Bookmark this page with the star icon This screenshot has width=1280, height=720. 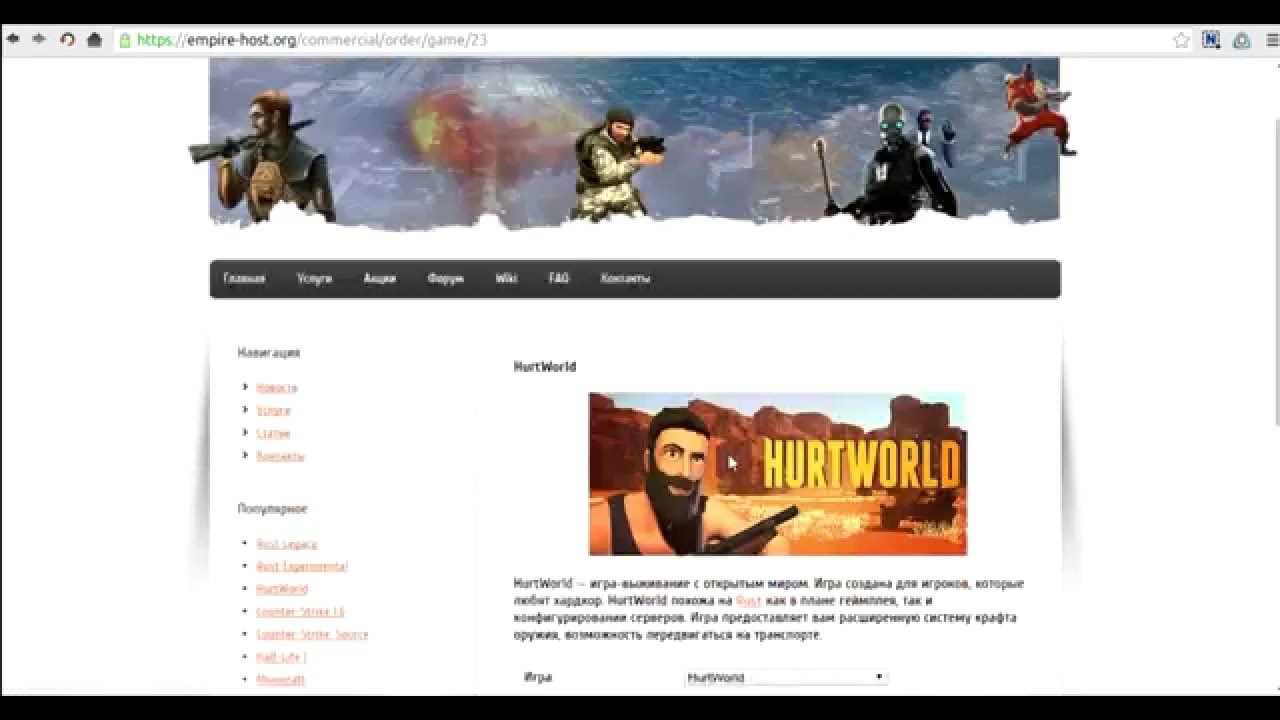pyautogui.click(x=1181, y=40)
